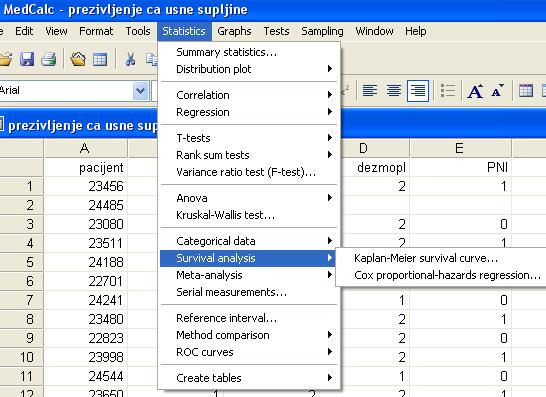Center text alignment icon
The width and height of the screenshot is (546, 397).
click(x=394, y=91)
